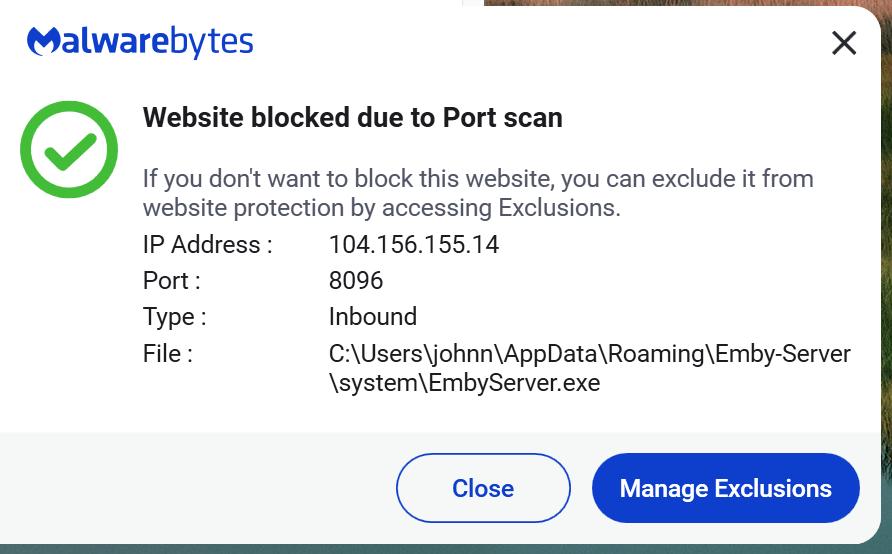Click the 'IP Address :' label

click(207, 245)
